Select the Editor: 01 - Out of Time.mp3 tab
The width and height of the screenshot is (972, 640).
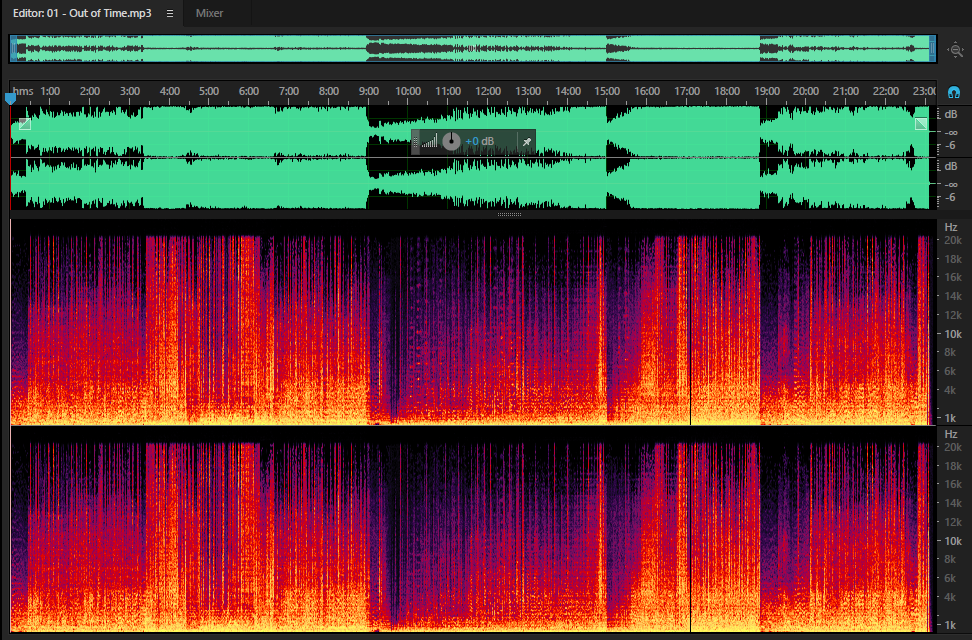tap(82, 13)
